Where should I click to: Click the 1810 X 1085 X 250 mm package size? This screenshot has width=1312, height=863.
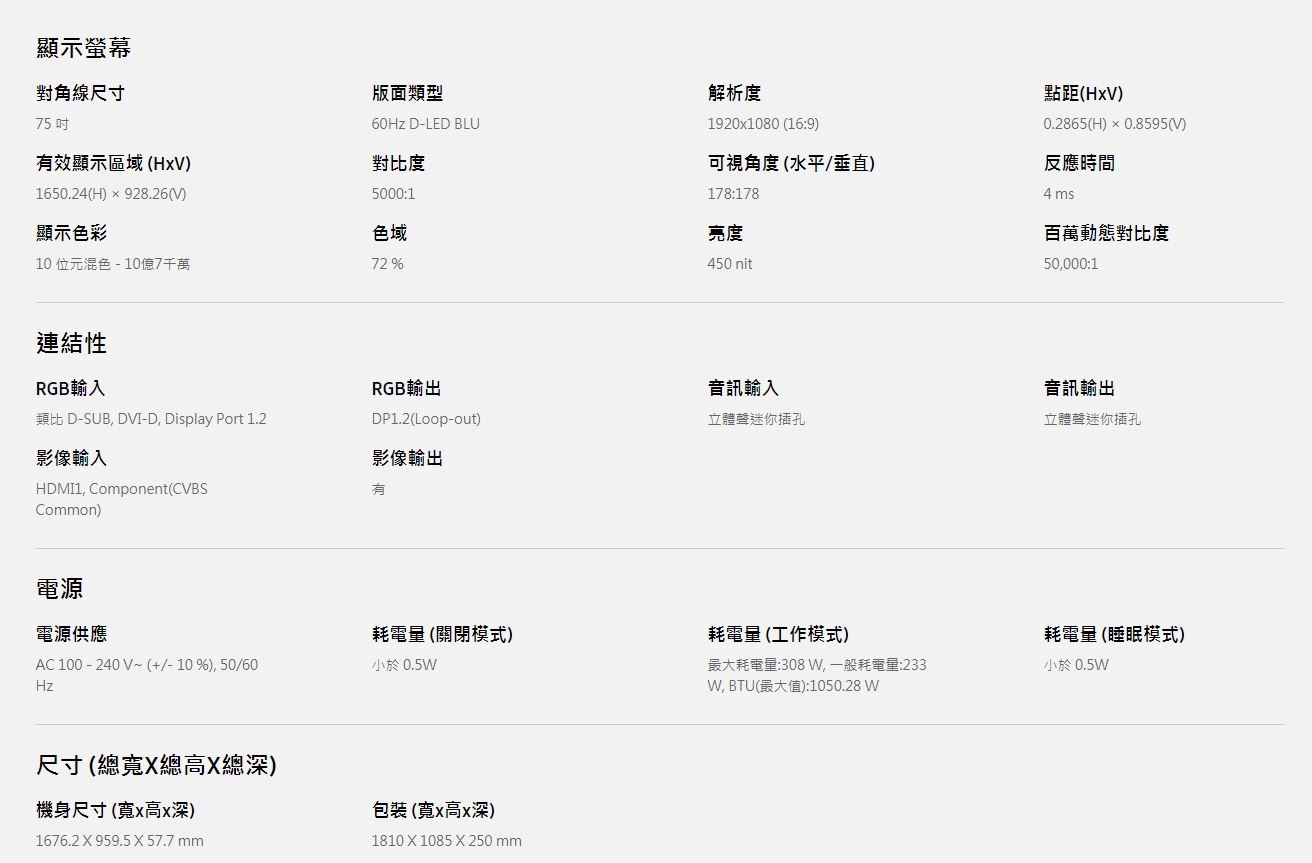[x=446, y=841]
